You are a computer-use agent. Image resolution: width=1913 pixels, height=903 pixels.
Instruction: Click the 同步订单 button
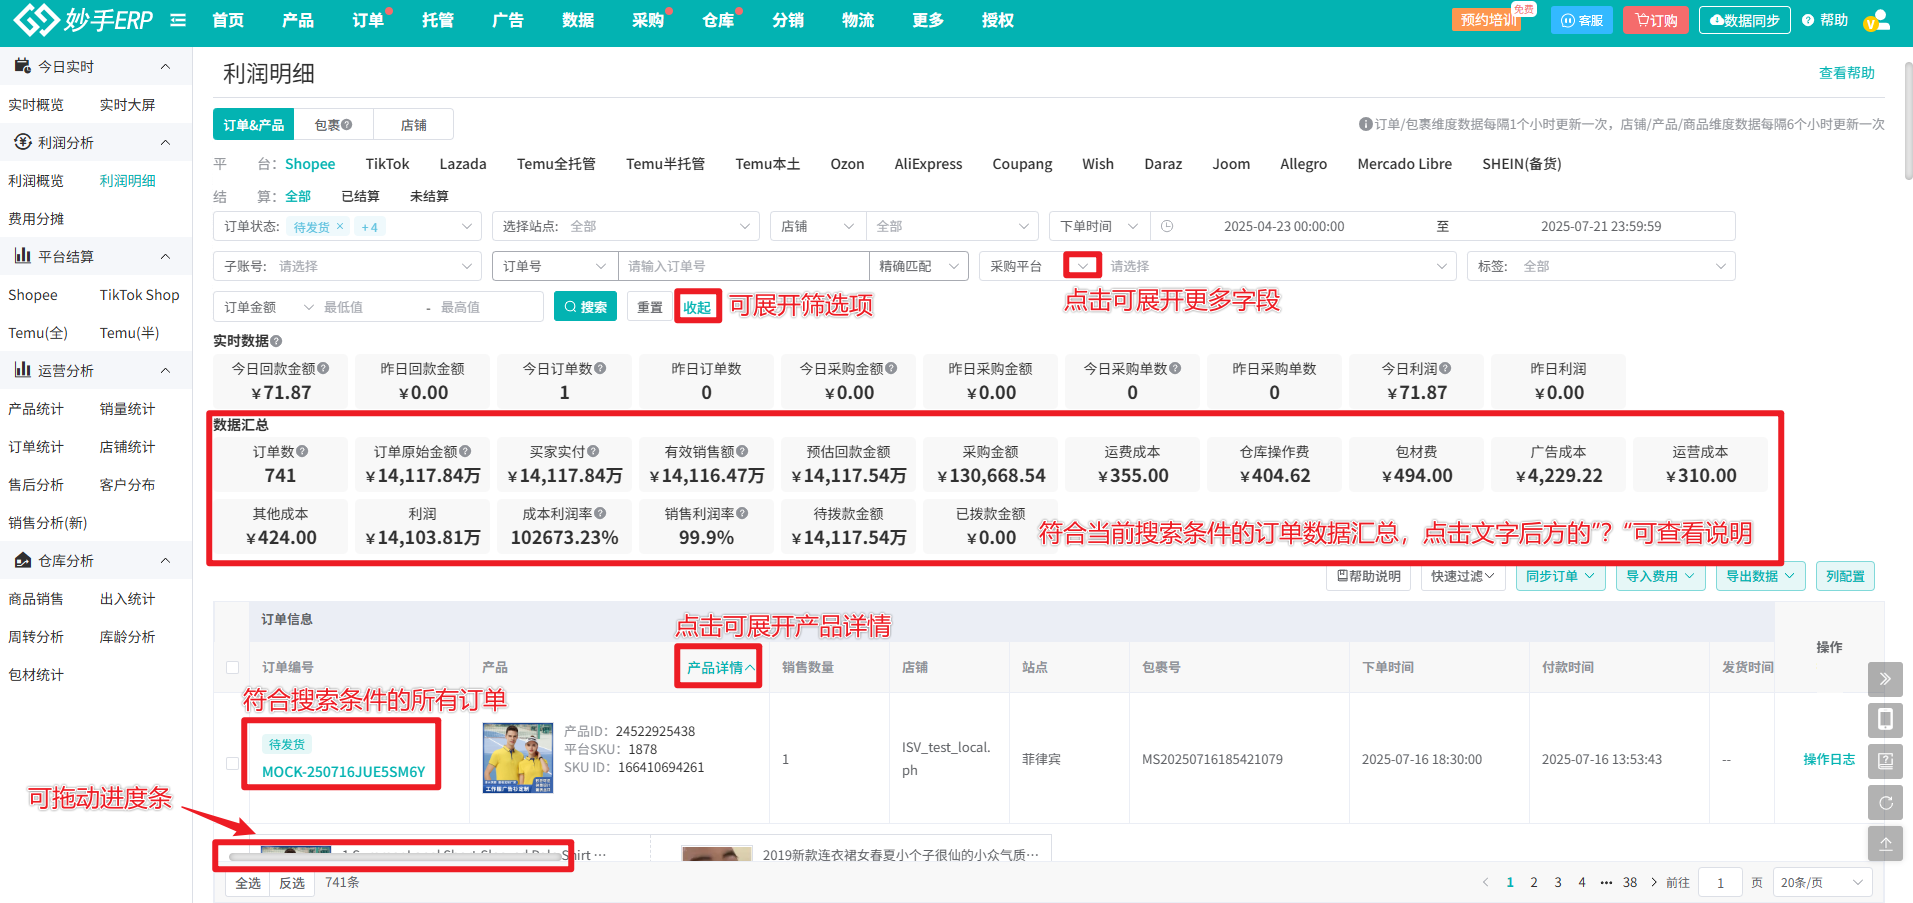coord(1560,576)
